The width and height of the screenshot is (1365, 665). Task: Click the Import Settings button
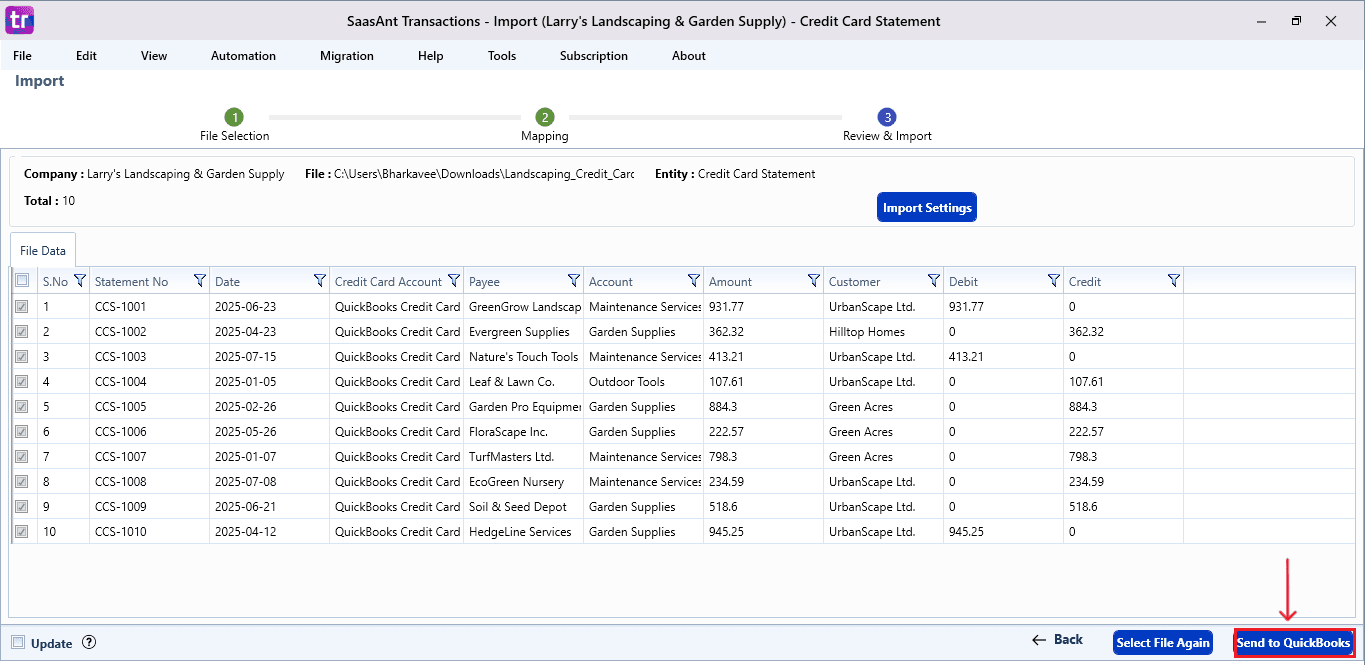pos(926,208)
